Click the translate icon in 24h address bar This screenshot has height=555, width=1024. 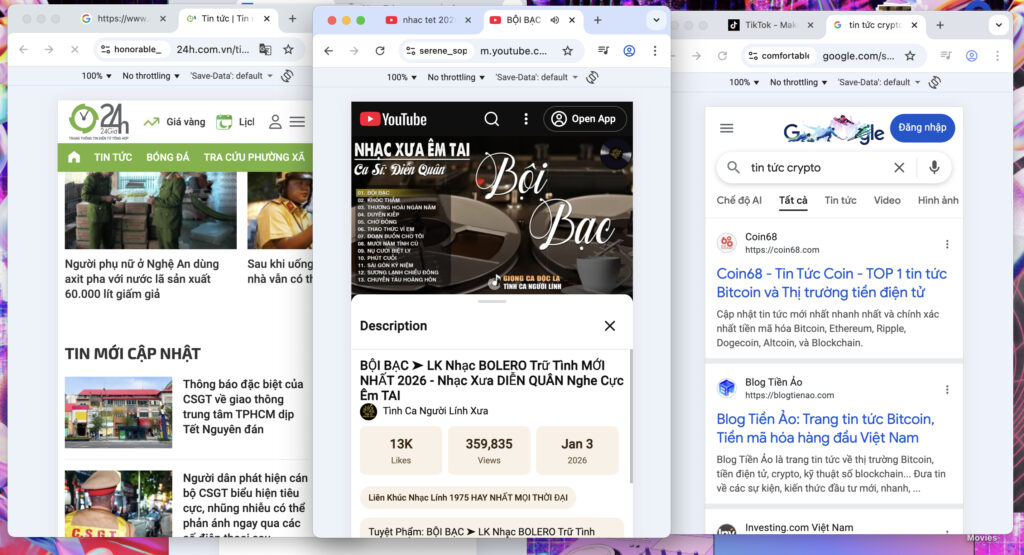coord(265,49)
